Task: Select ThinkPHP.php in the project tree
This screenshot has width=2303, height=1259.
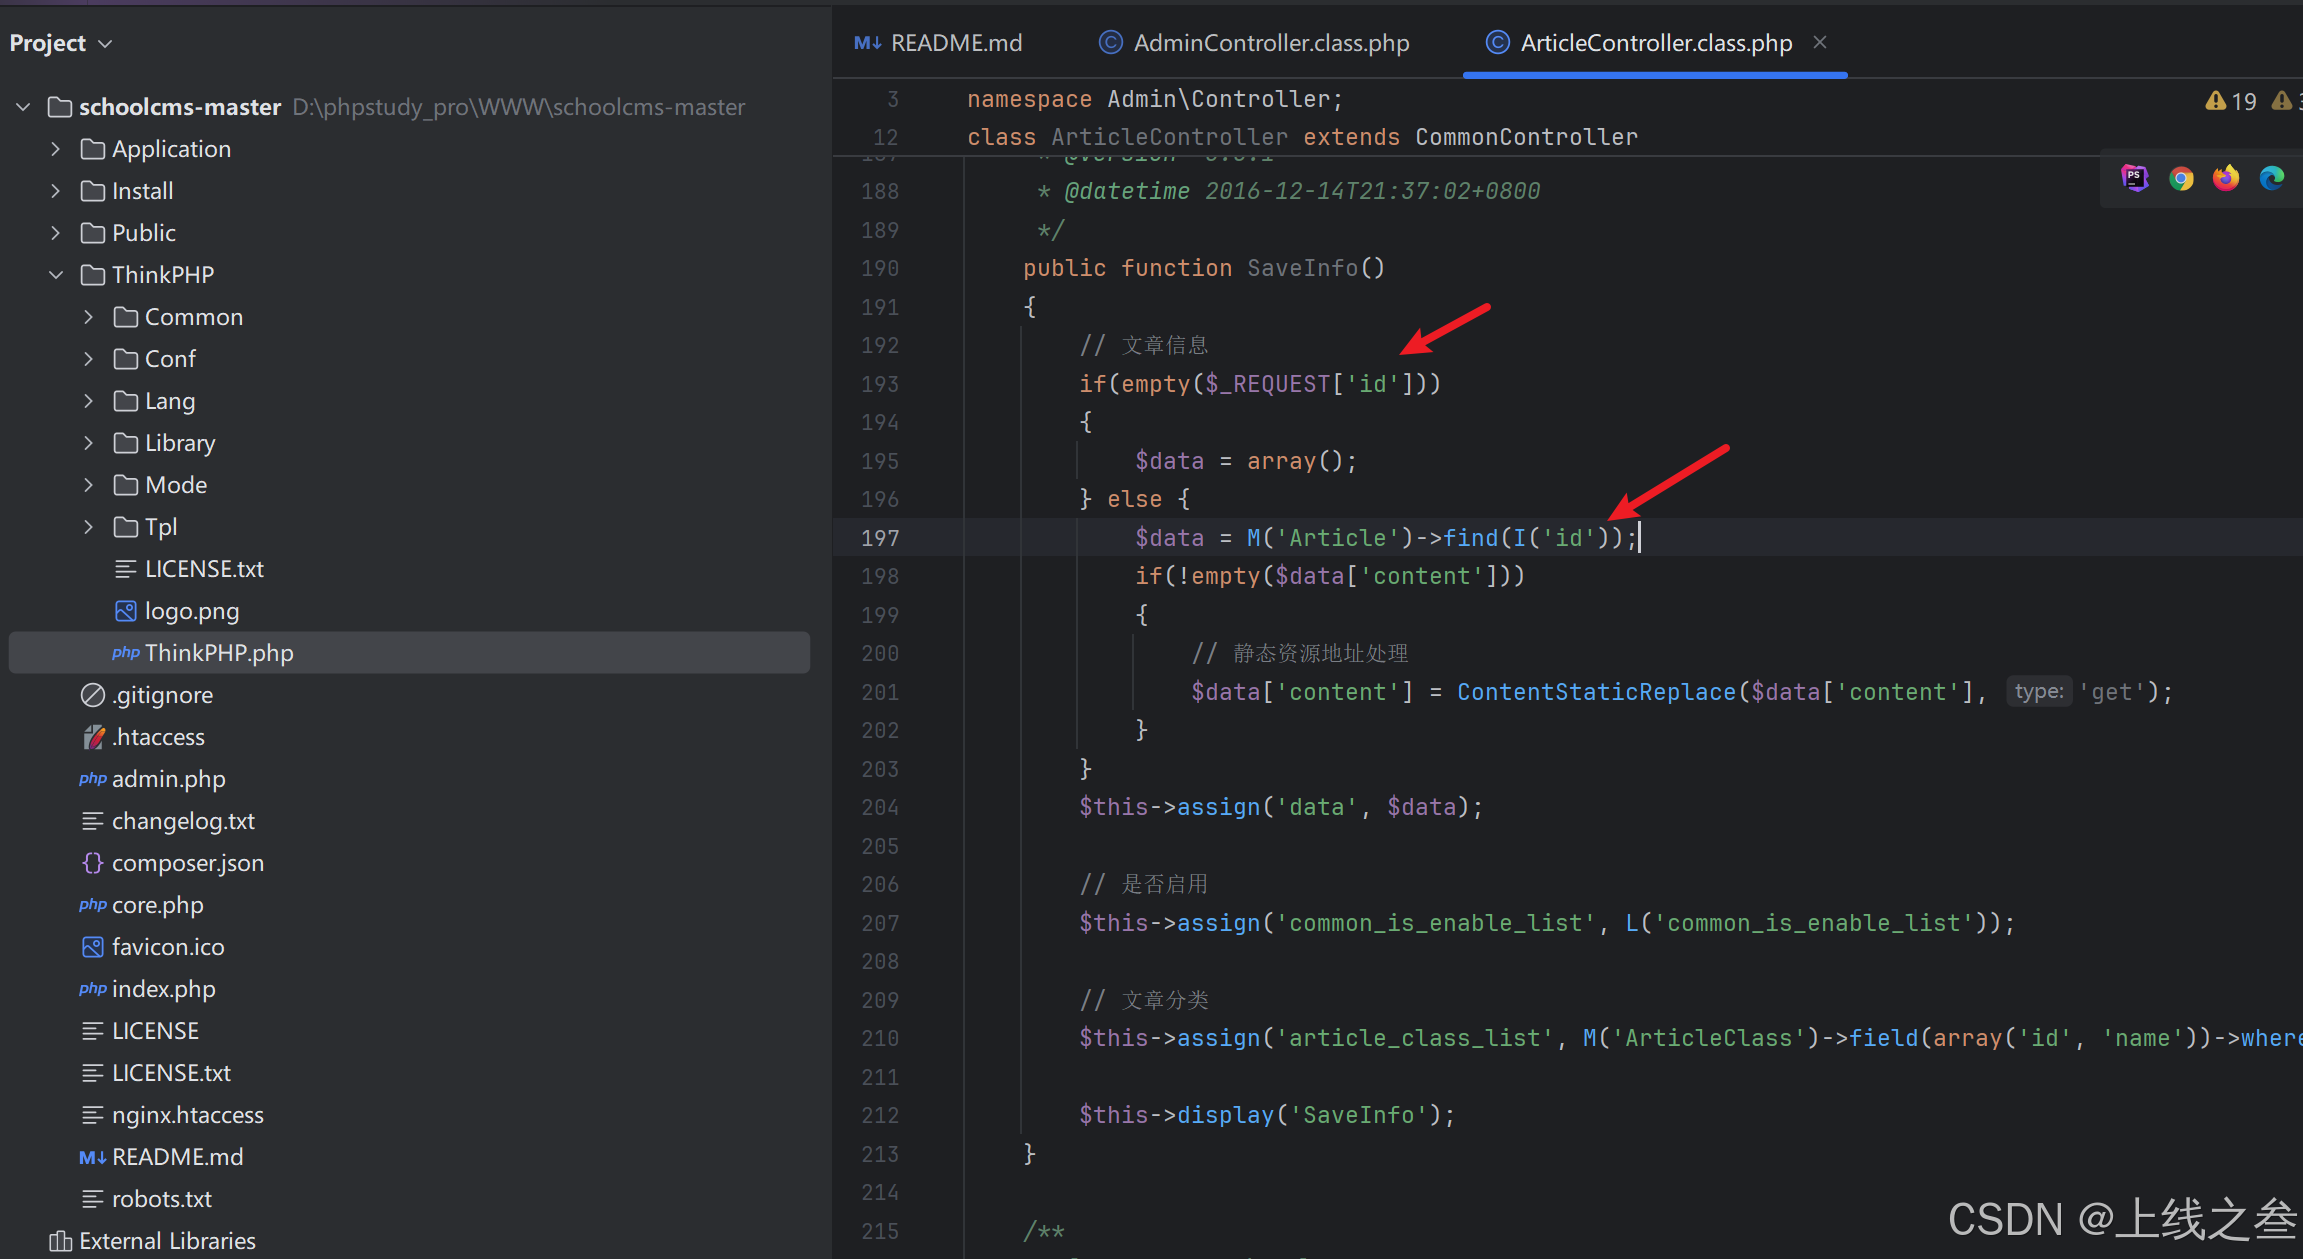Action: (218, 653)
